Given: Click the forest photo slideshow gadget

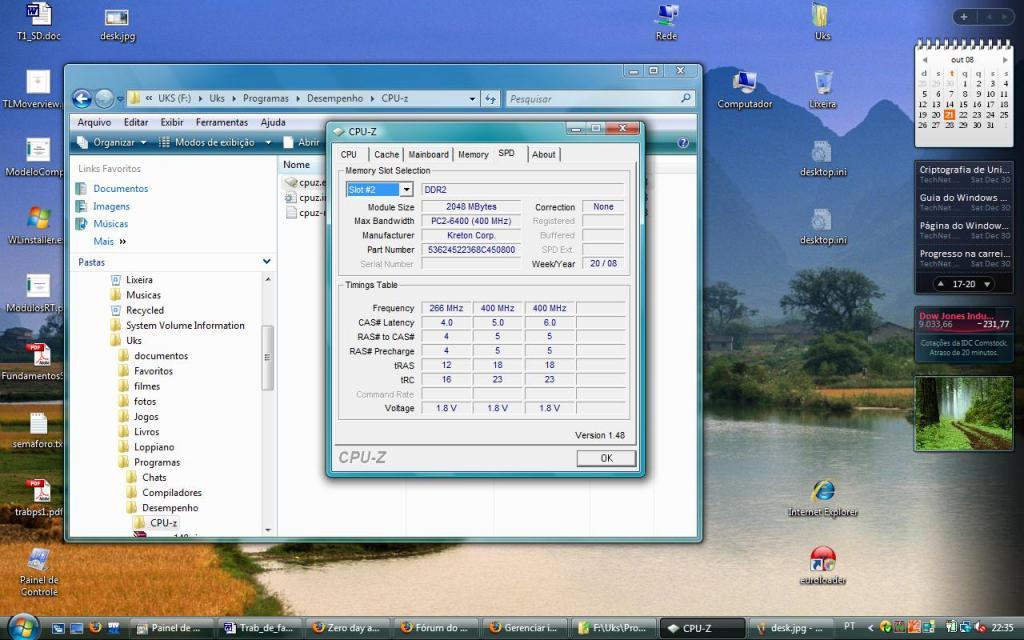Looking at the screenshot, I should coord(964,413).
